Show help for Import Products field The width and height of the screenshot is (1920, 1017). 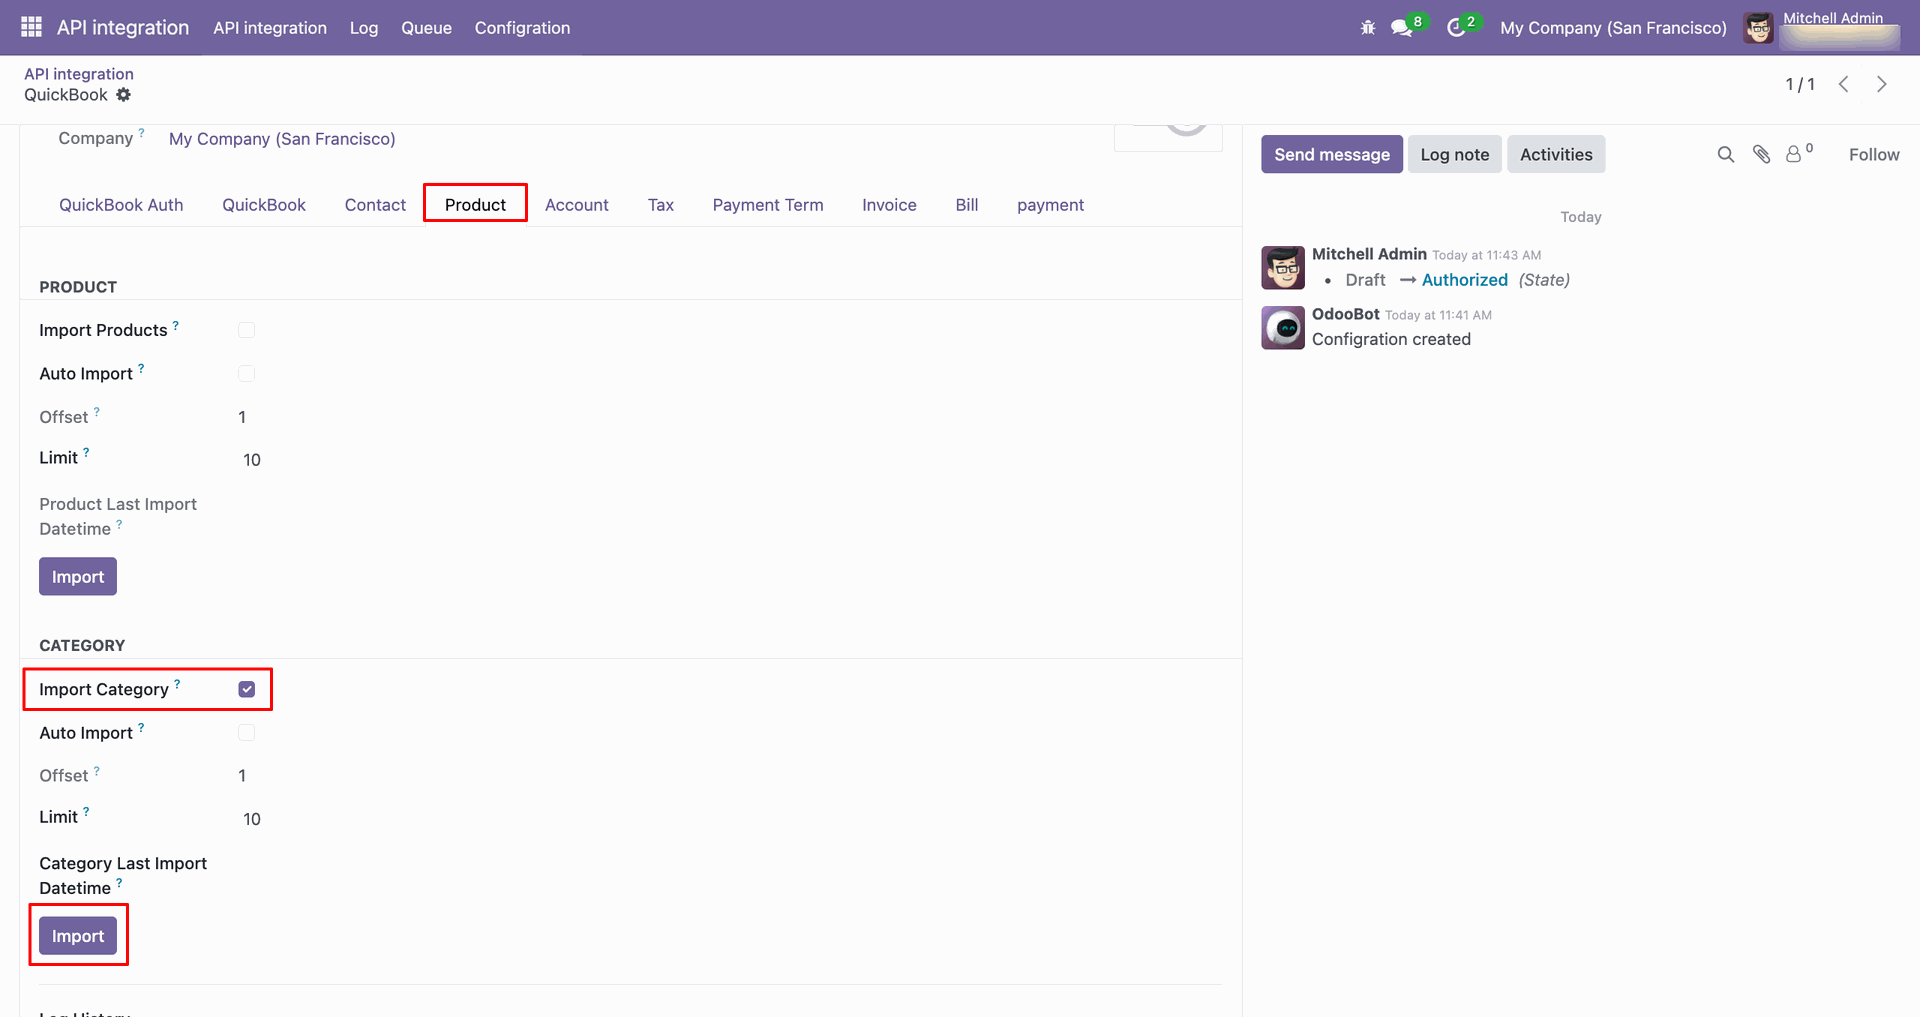pos(176,325)
